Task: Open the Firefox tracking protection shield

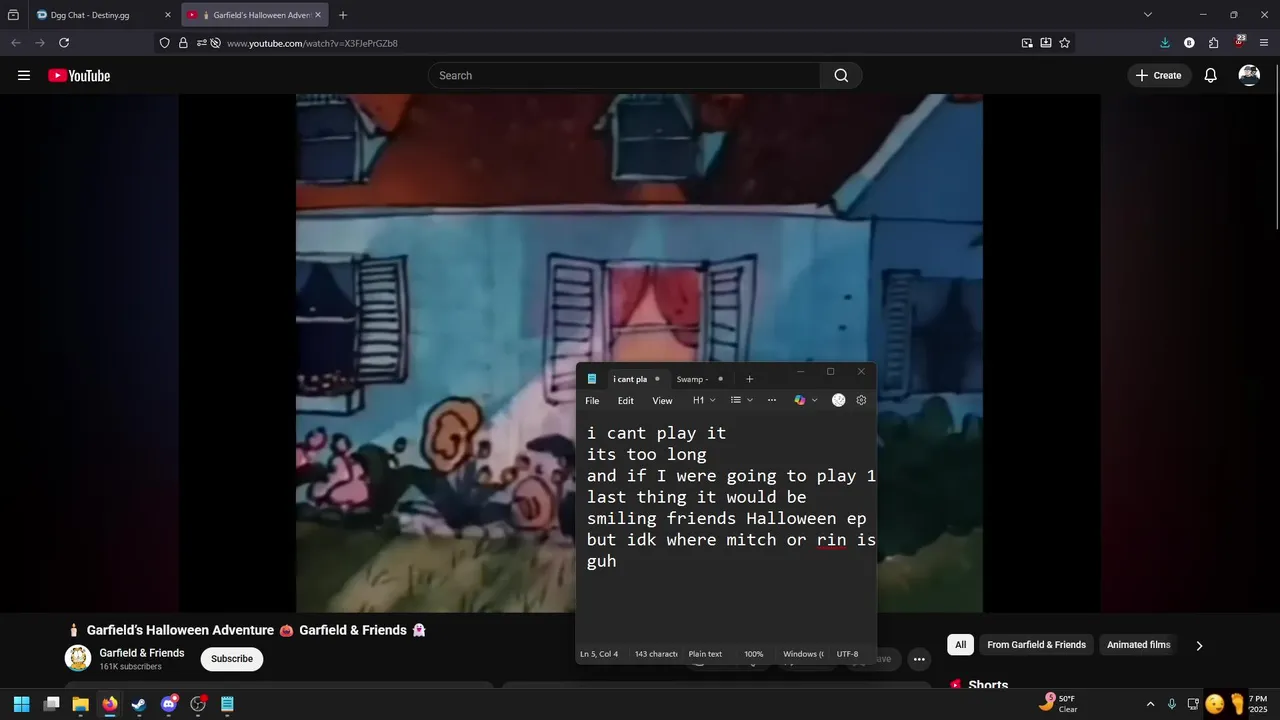Action: pyautogui.click(x=165, y=43)
